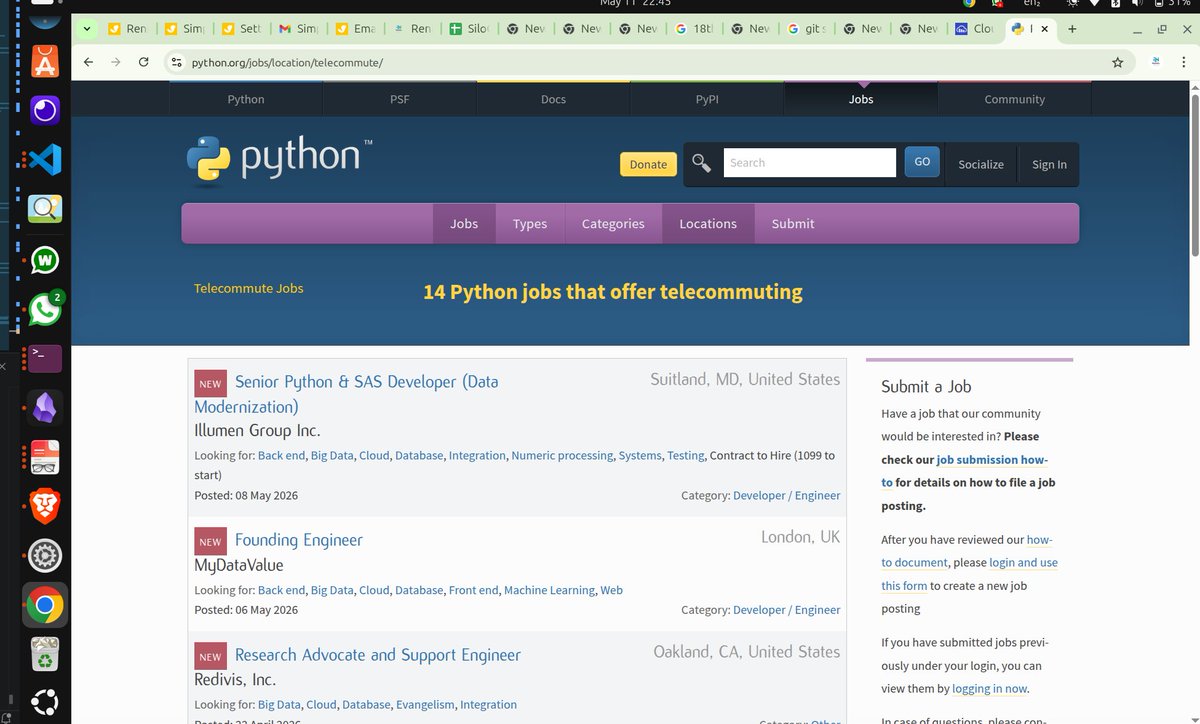Open the Docs top navigation item
This screenshot has height=724, width=1200.
(553, 99)
